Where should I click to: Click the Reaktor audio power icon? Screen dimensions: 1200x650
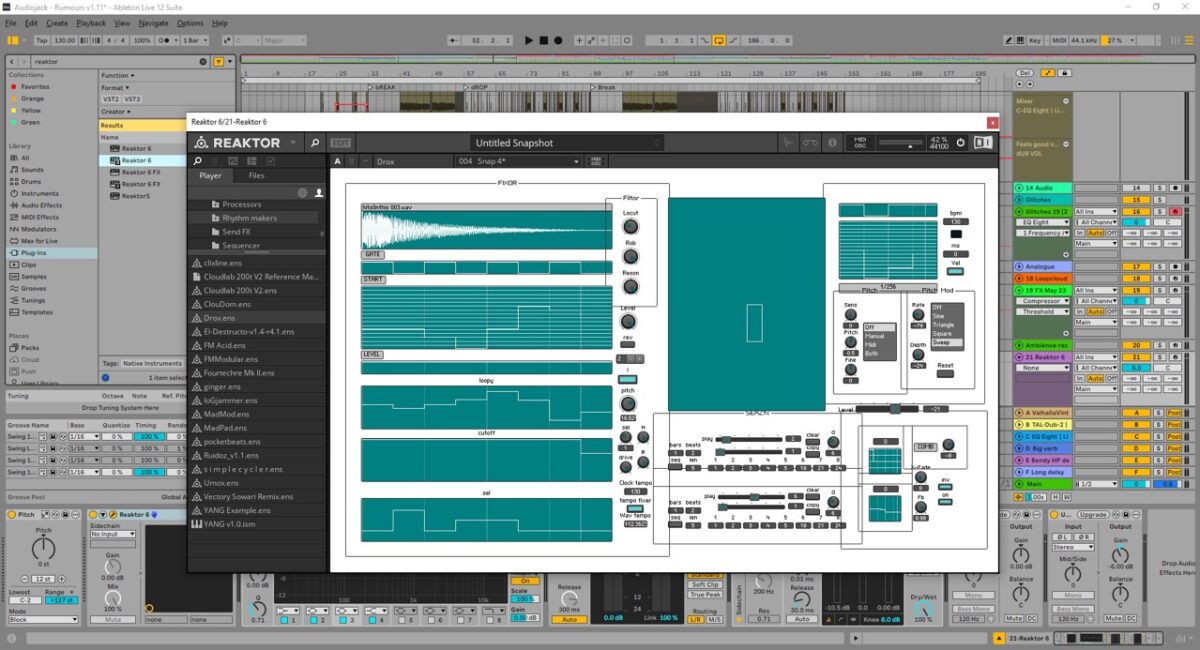(x=960, y=143)
